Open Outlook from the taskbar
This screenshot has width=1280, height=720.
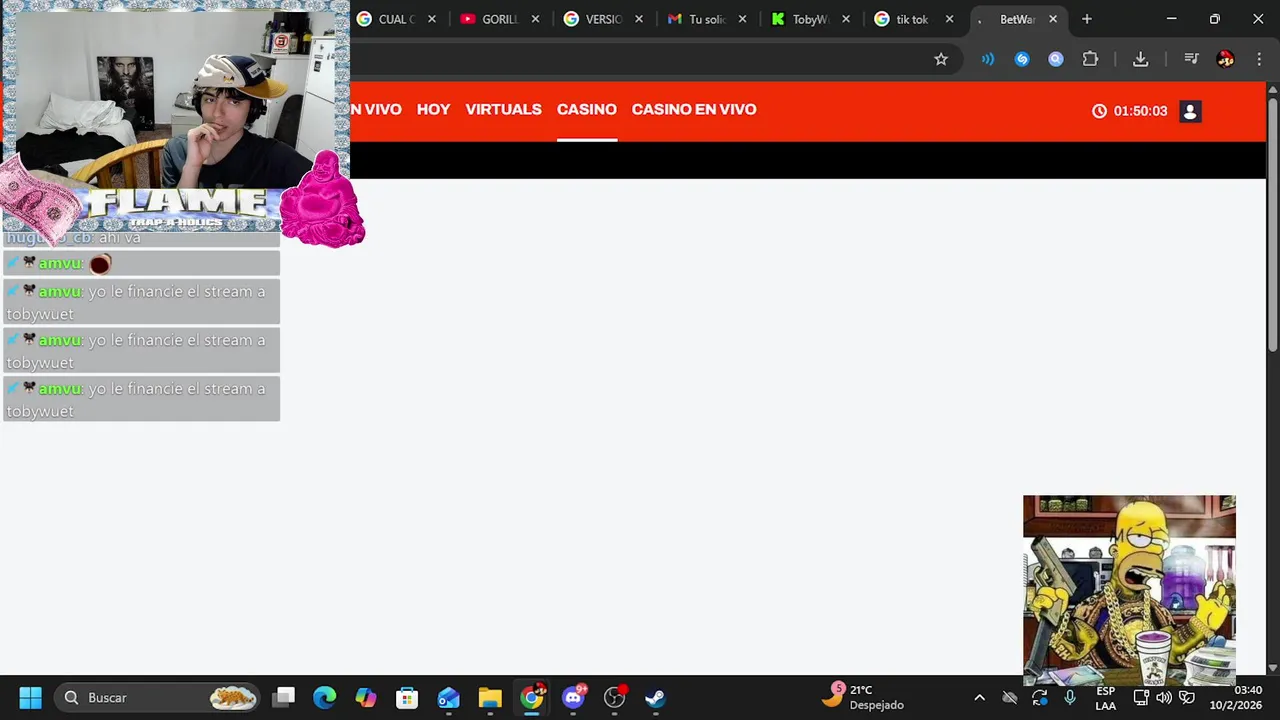click(x=448, y=698)
